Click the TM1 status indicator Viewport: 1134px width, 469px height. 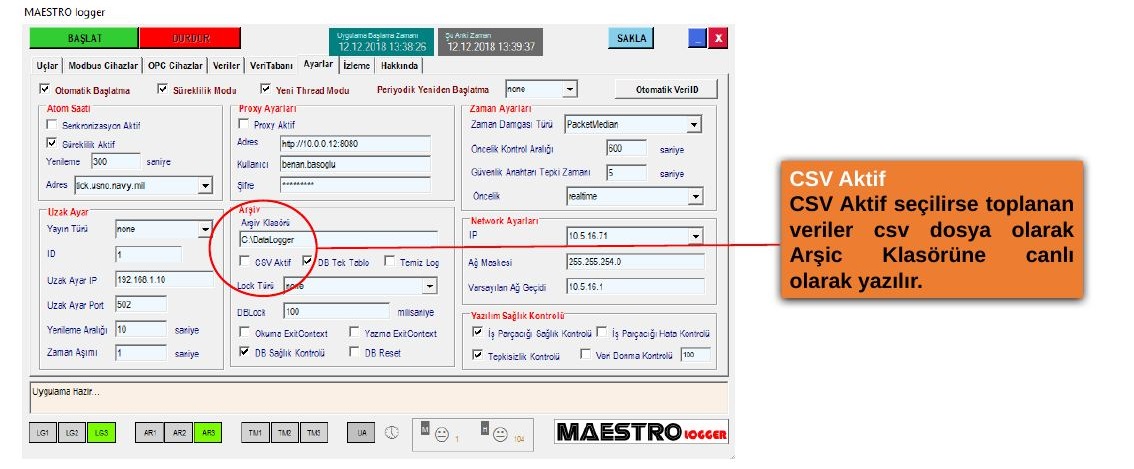pyautogui.click(x=255, y=433)
